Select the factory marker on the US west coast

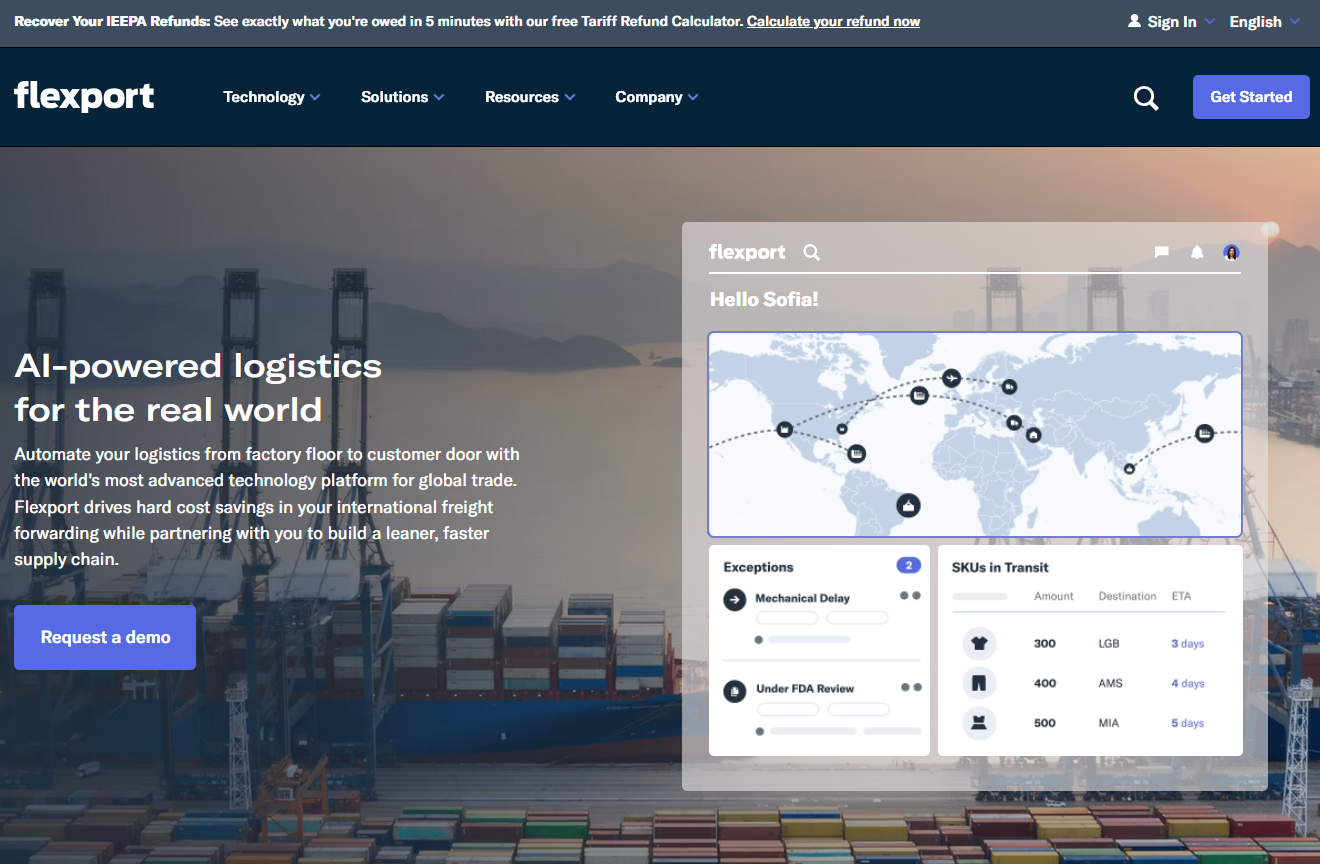click(x=785, y=429)
